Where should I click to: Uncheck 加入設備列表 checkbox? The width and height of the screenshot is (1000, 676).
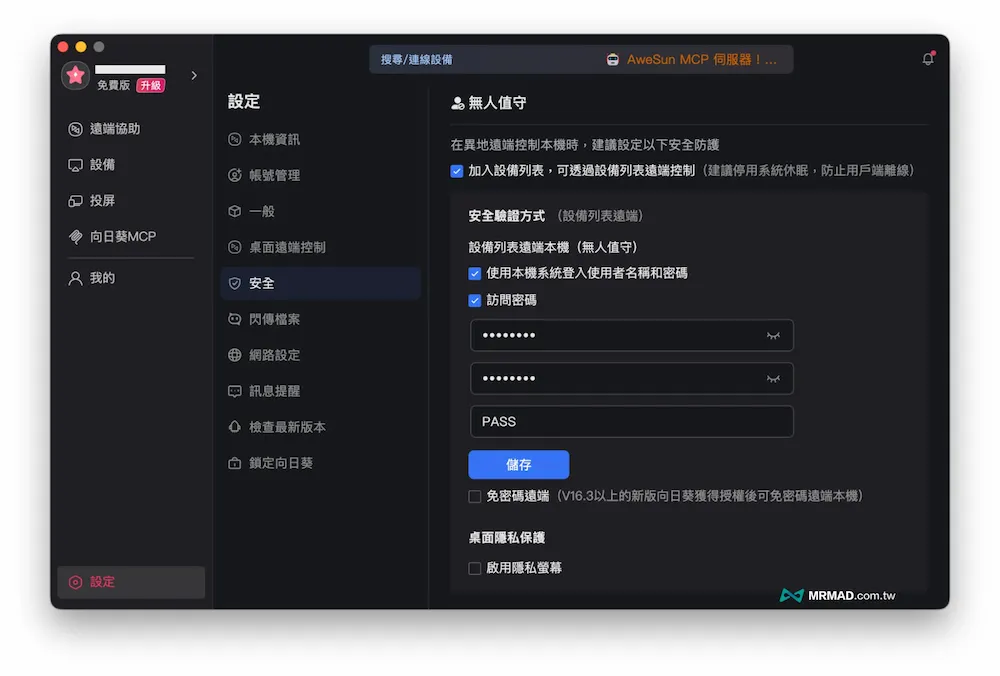[x=457, y=171]
